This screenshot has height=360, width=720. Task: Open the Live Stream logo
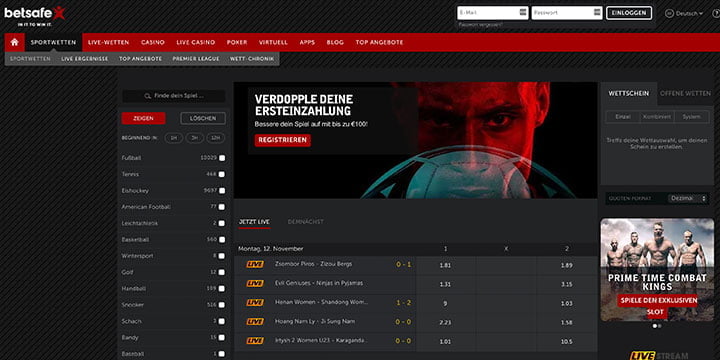(x=658, y=355)
